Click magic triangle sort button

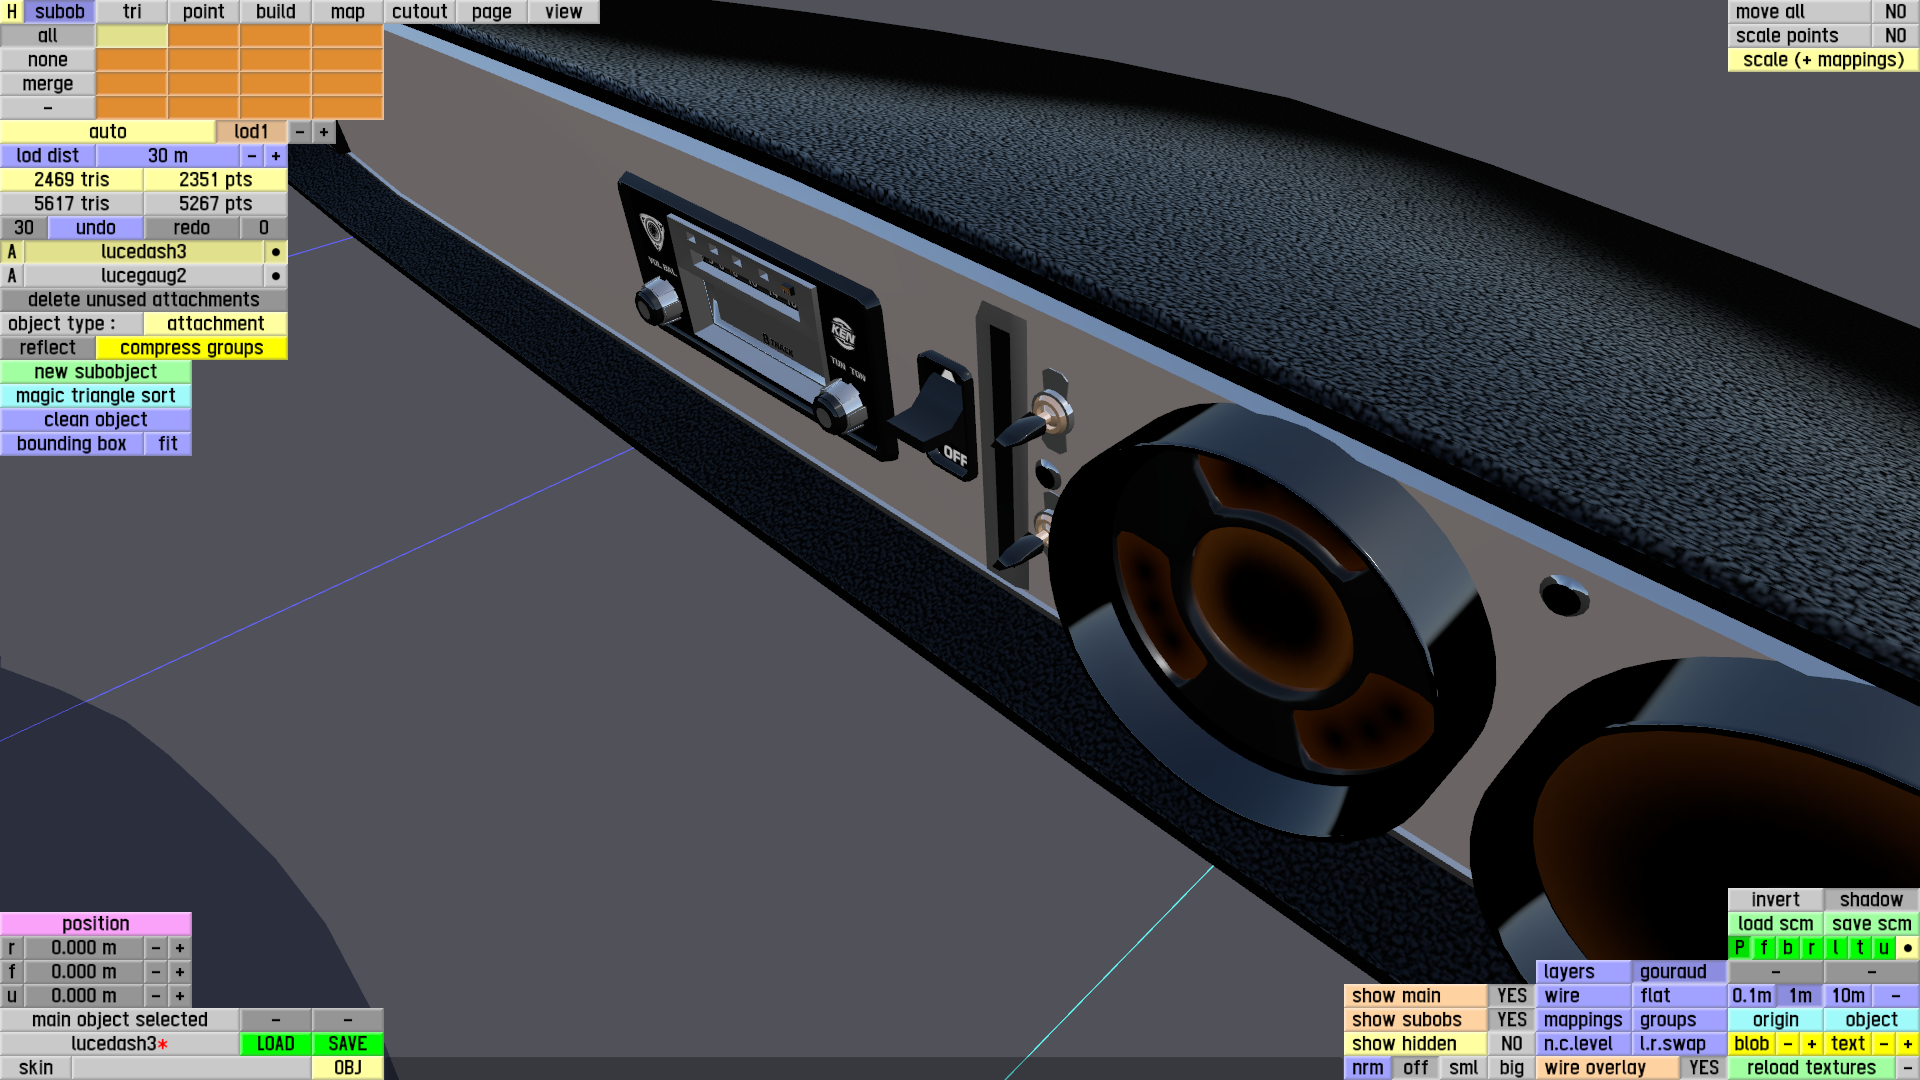[x=95, y=396]
